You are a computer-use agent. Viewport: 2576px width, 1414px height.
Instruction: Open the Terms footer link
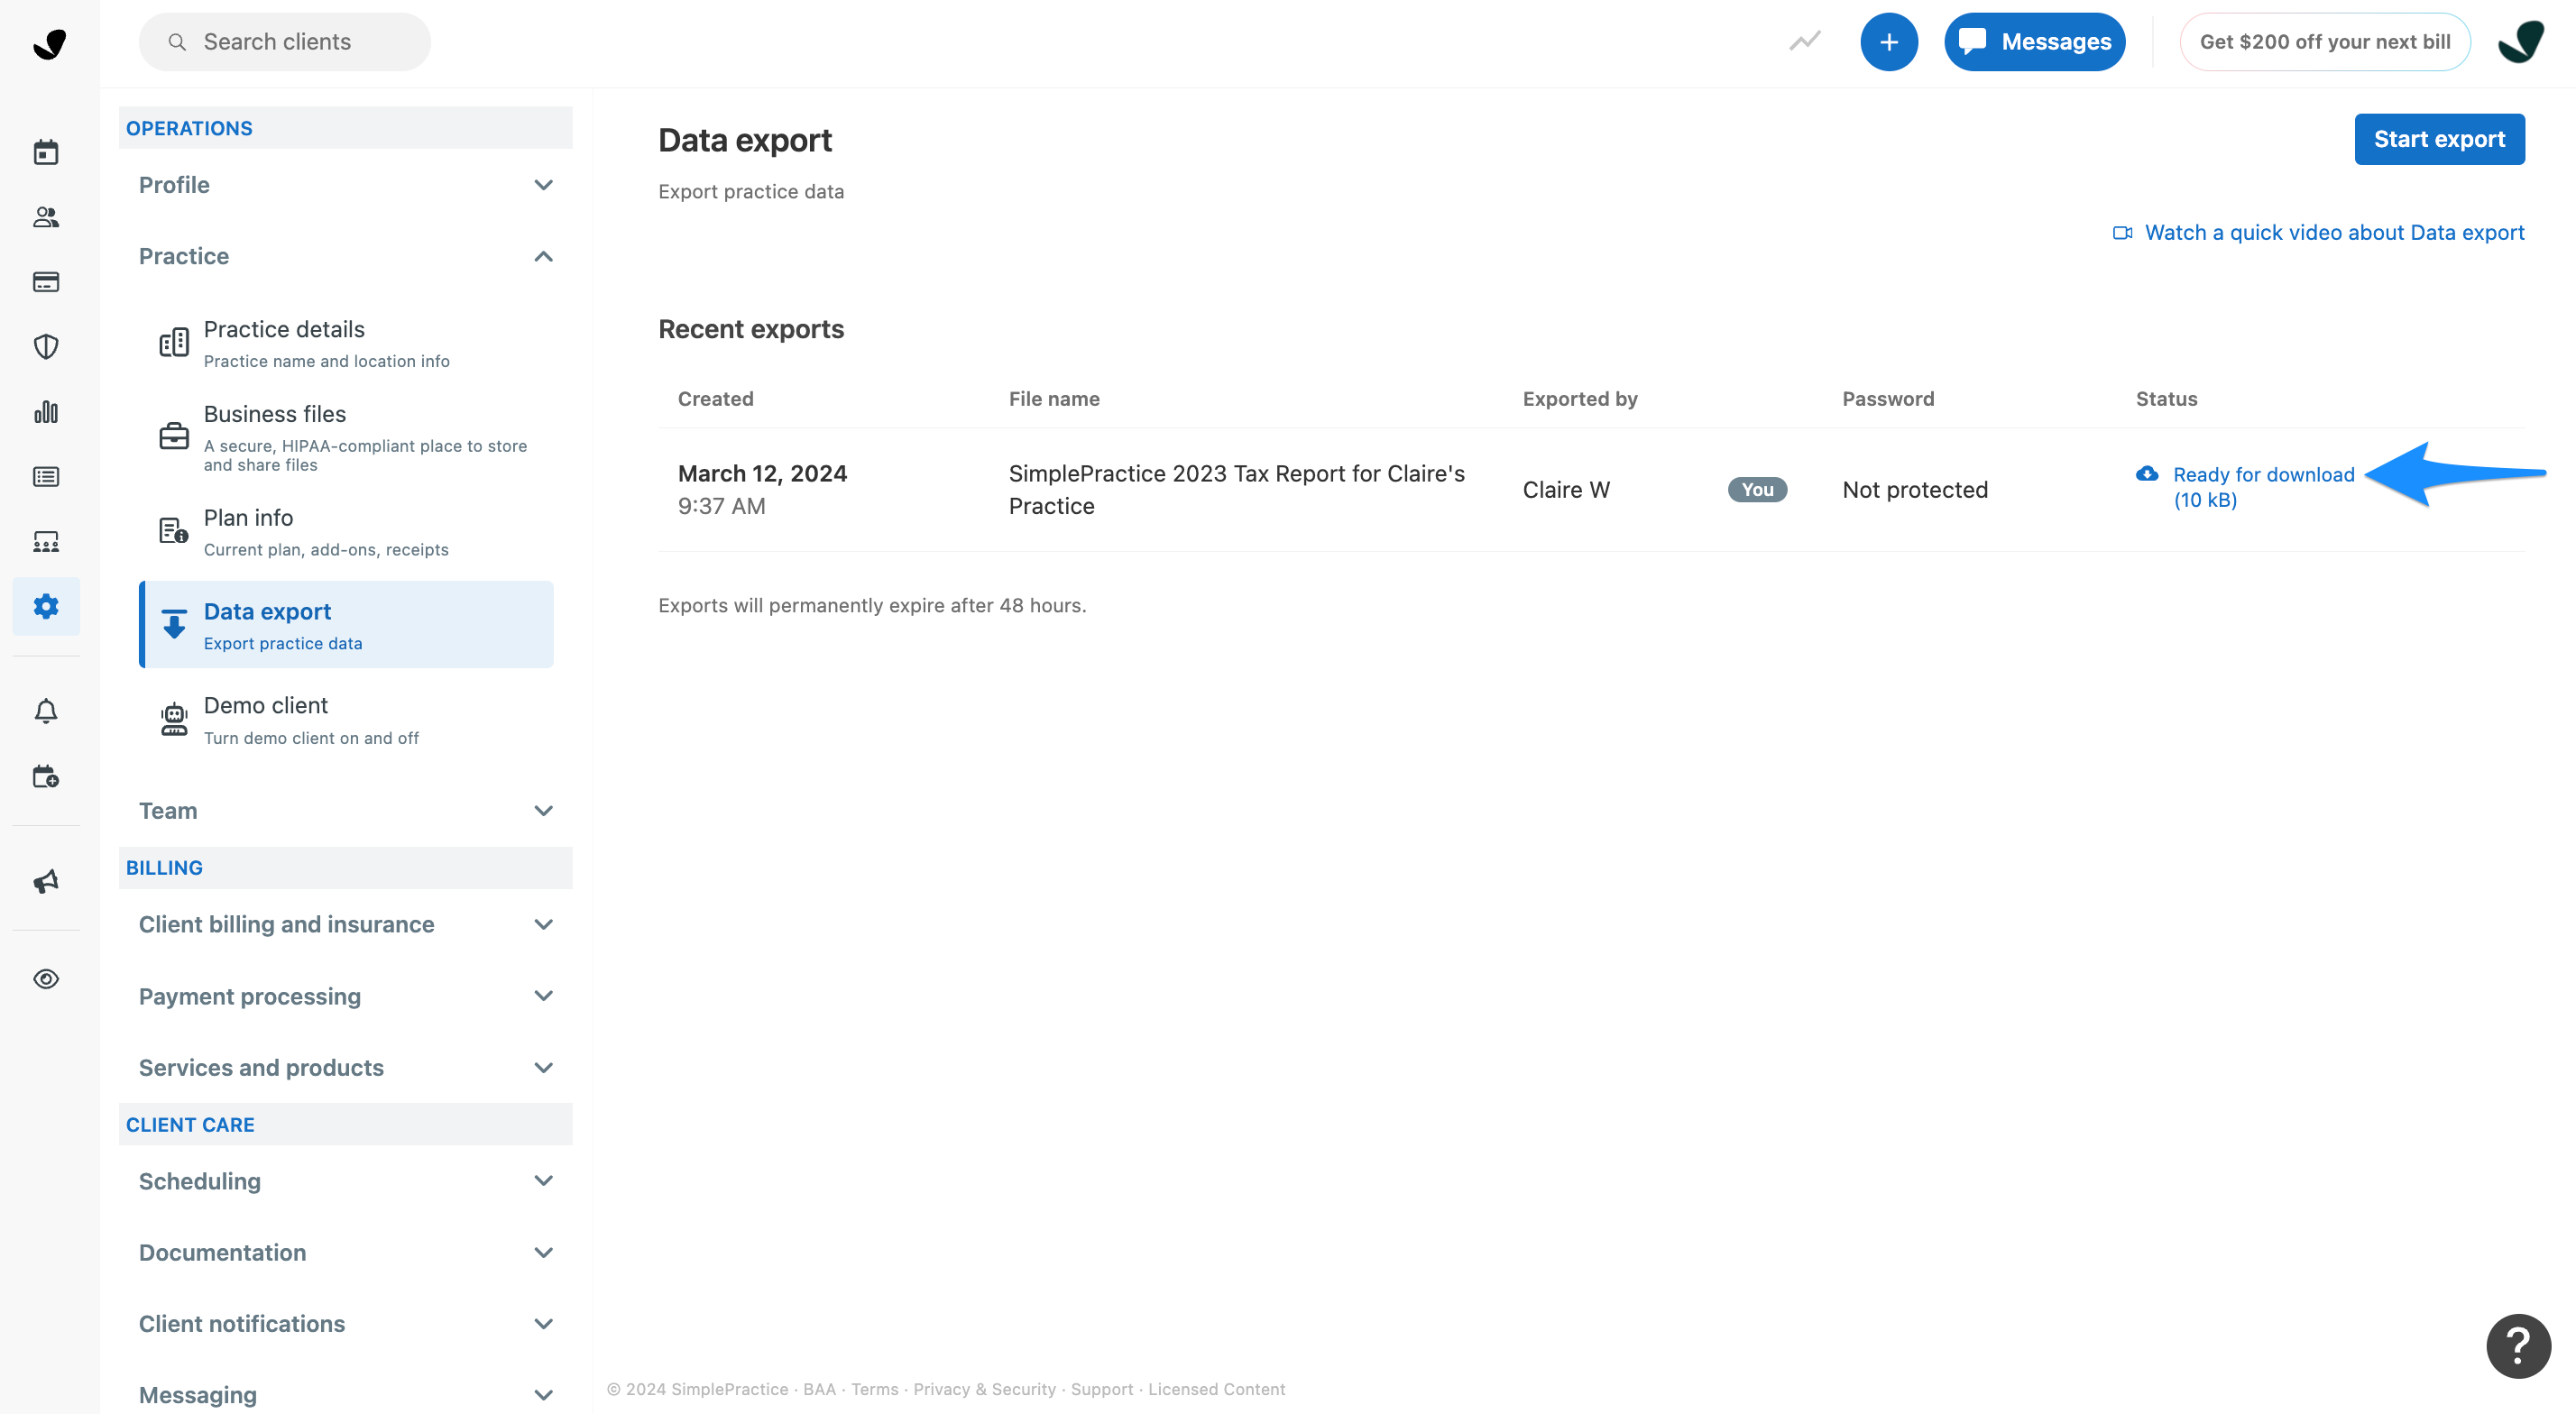[x=874, y=1388]
